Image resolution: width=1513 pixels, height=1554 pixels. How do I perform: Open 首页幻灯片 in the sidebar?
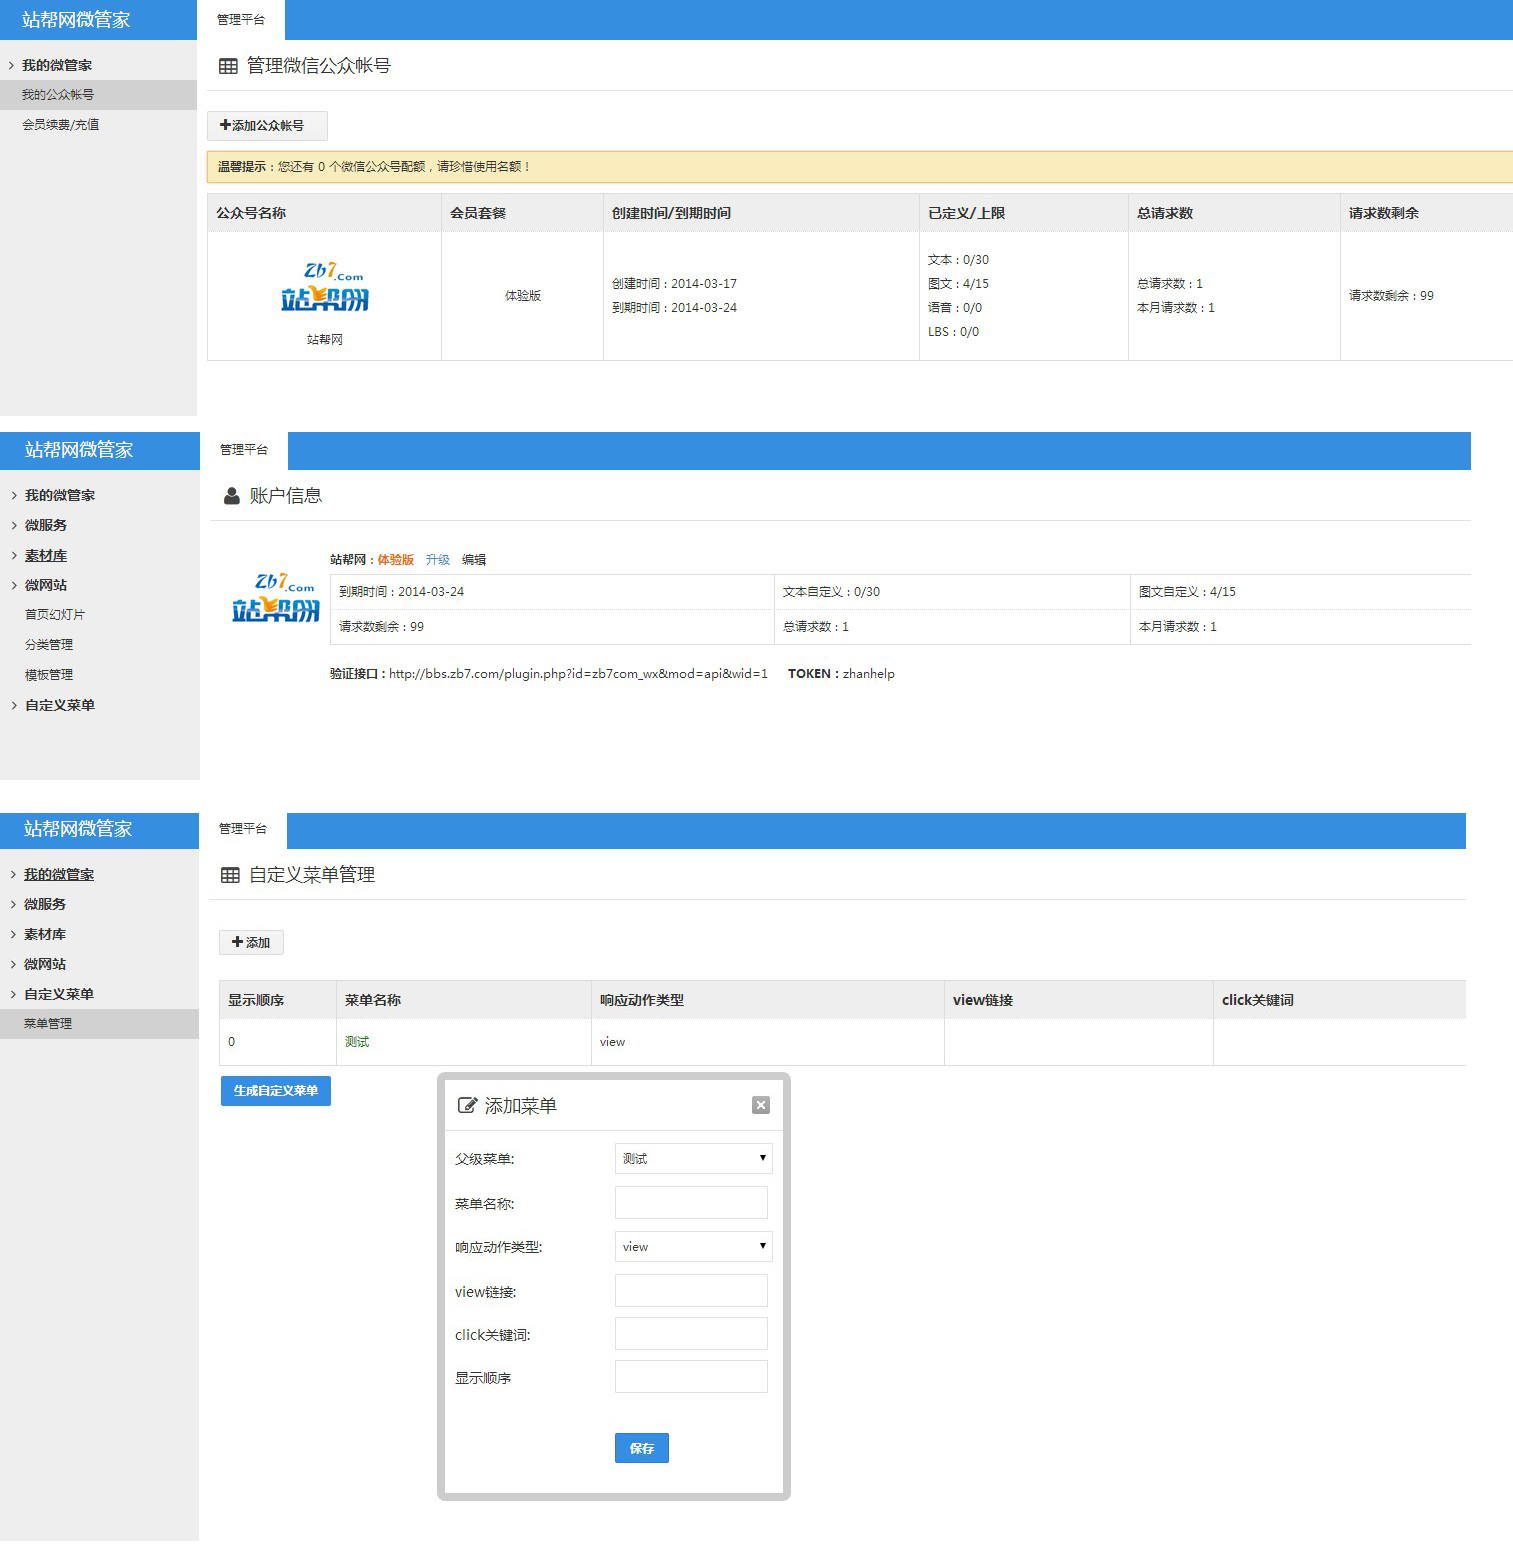pos(55,615)
